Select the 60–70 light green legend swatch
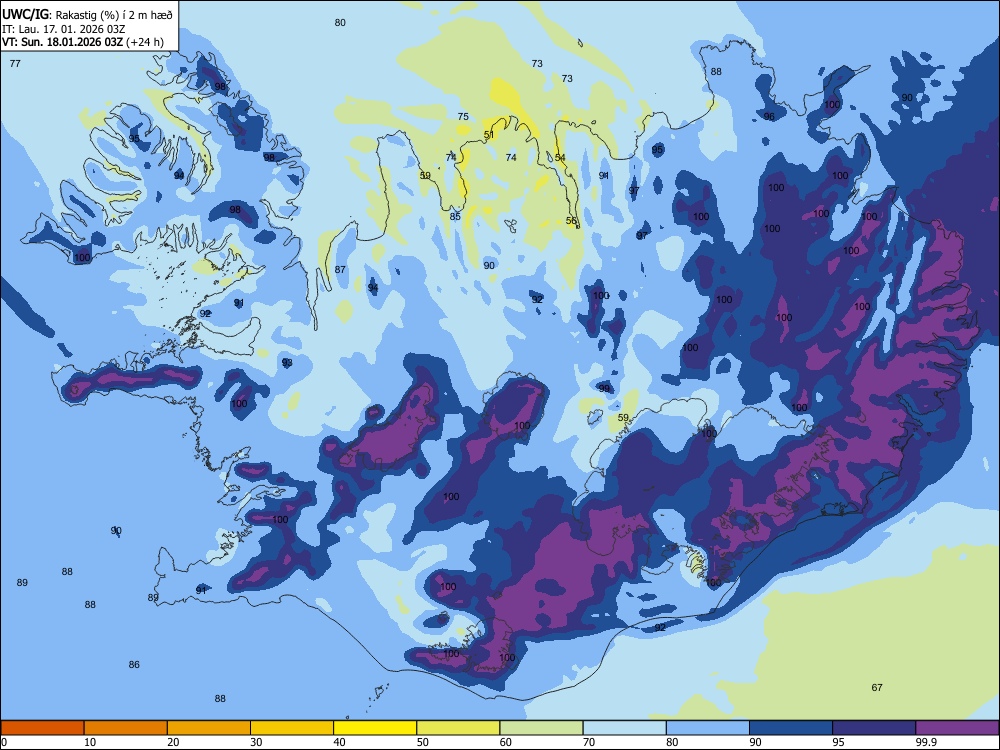Viewport: 1000px width, 750px height. tap(541, 728)
